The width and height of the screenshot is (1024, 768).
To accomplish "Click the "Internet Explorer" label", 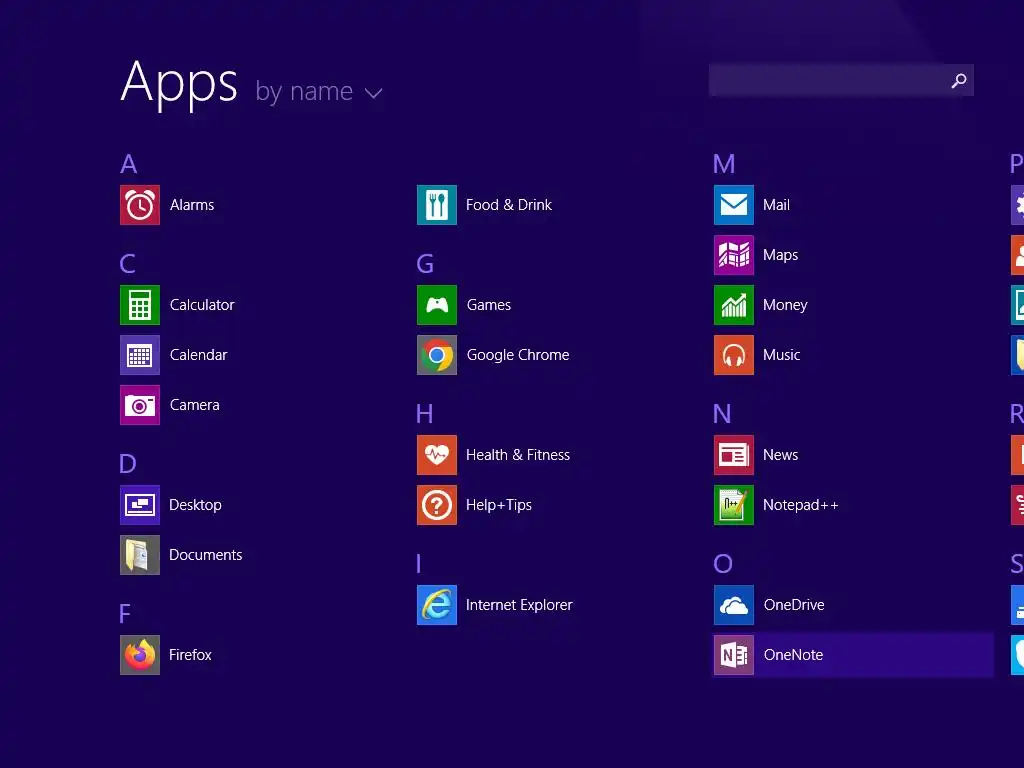I will tap(519, 605).
